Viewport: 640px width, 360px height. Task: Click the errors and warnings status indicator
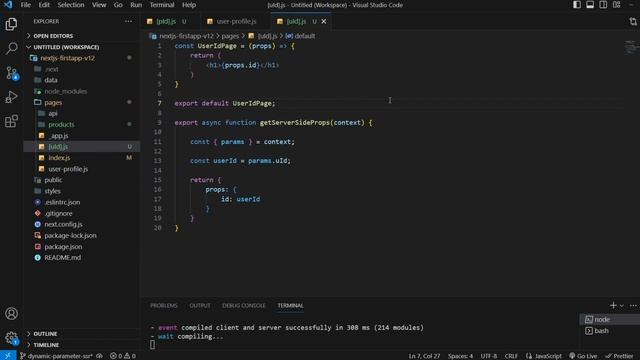(122, 356)
